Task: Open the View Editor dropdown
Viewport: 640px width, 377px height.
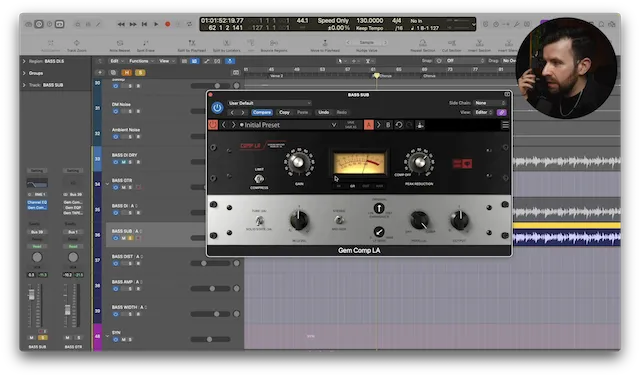Action: (x=484, y=112)
